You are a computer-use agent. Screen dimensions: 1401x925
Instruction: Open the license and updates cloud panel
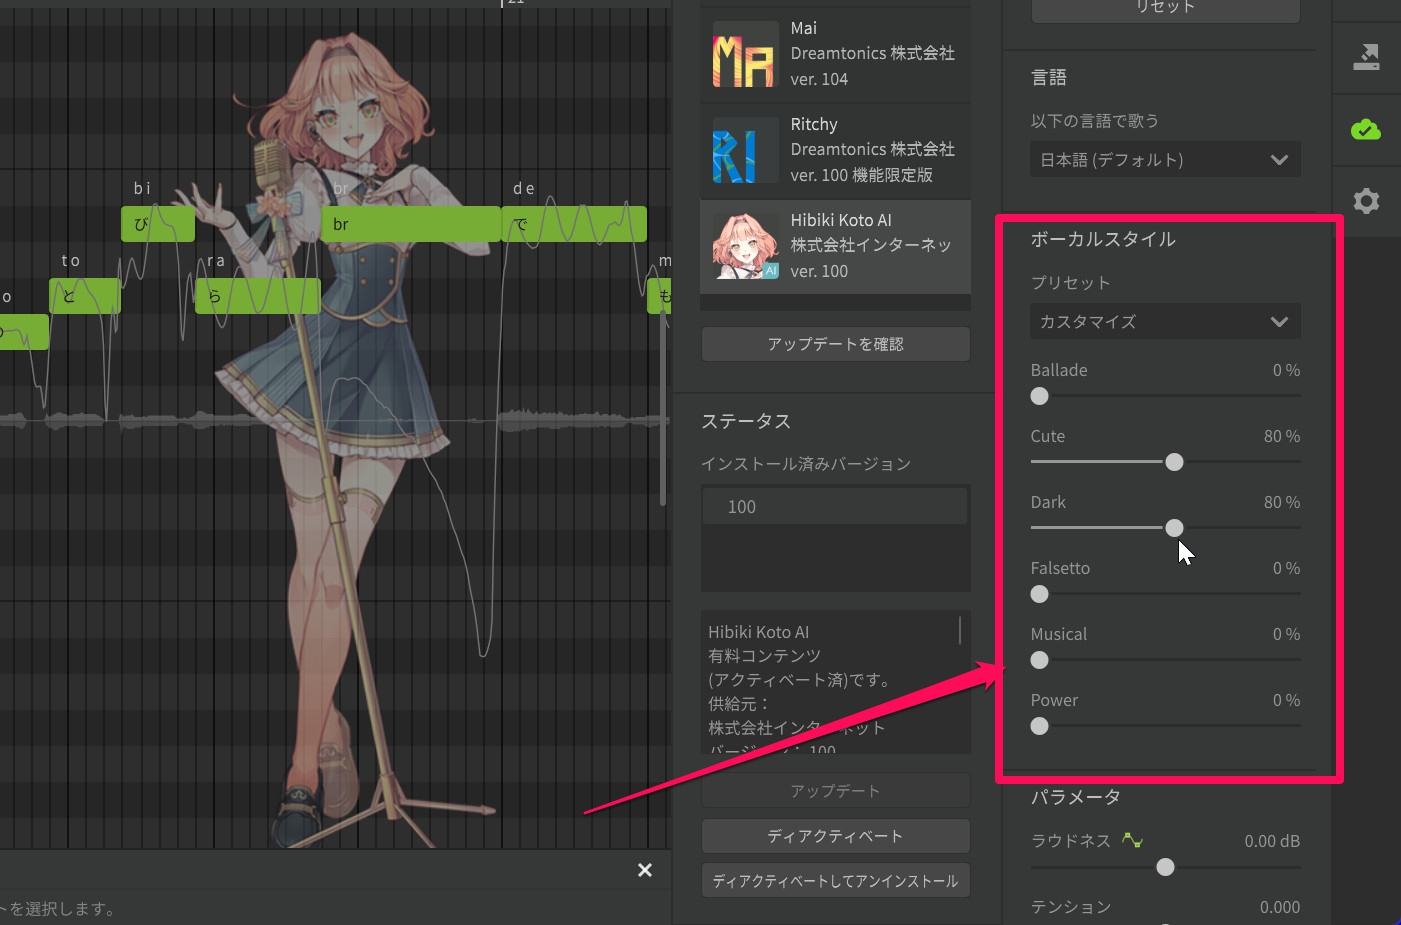1365,129
